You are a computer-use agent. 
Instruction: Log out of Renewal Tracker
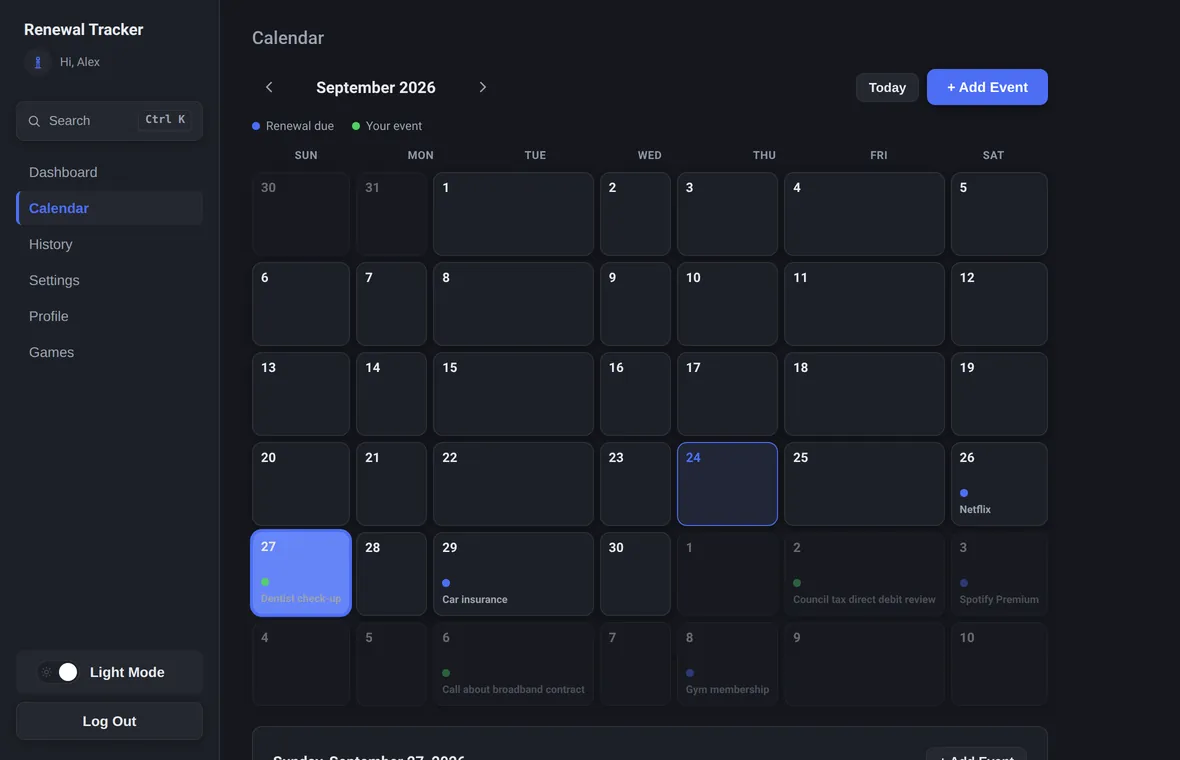coord(109,721)
